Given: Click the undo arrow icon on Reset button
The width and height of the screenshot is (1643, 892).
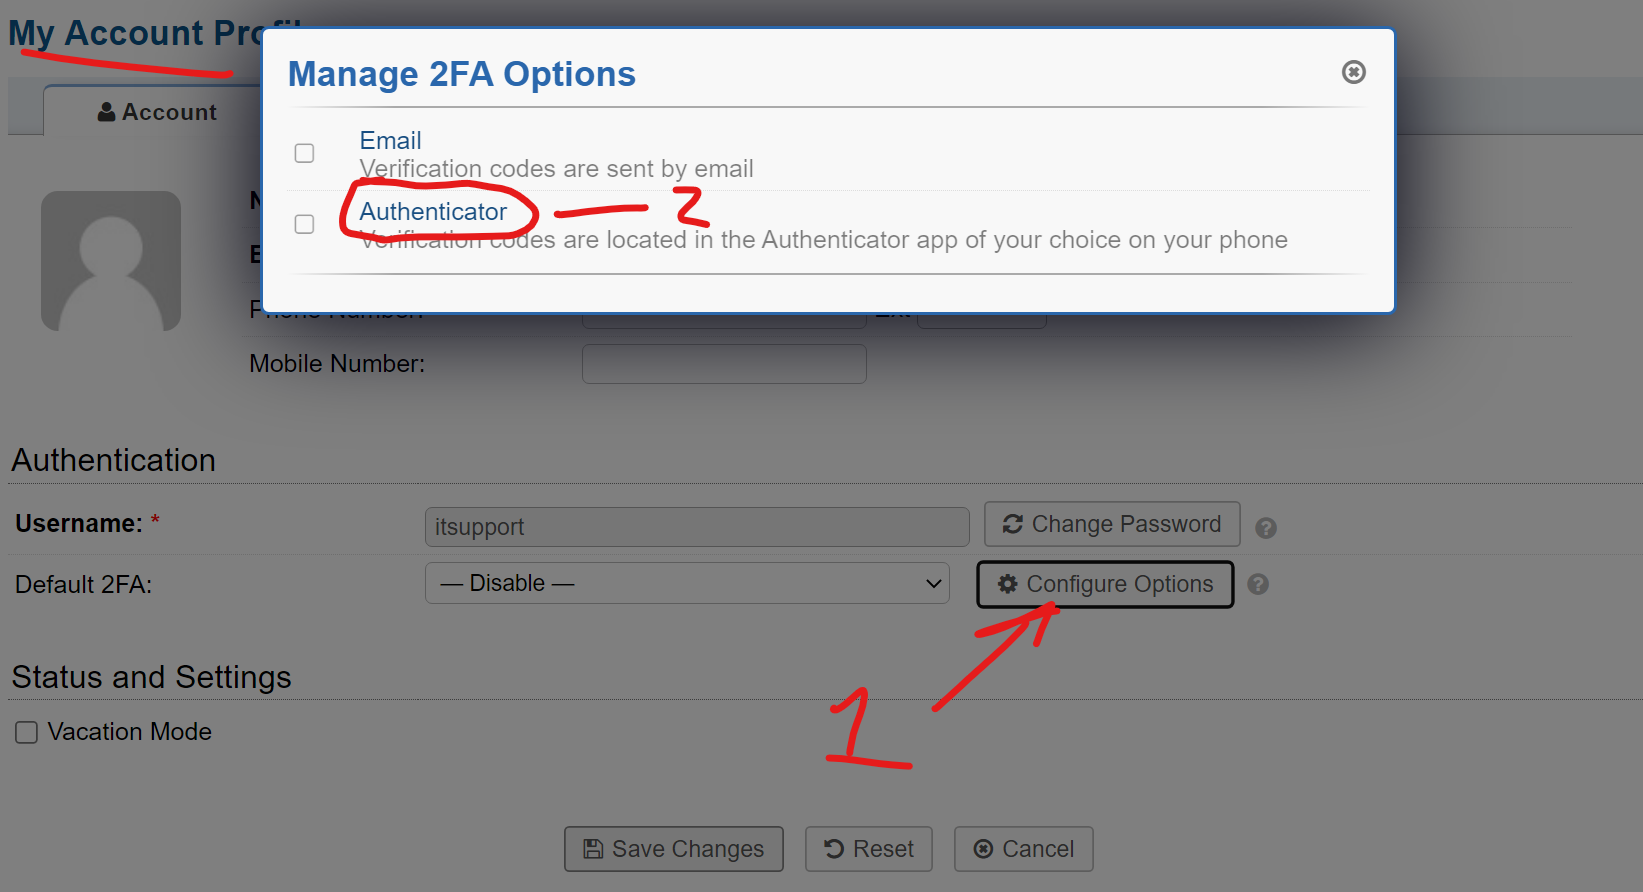Looking at the screenshot, I should click(x=833, y=848).
